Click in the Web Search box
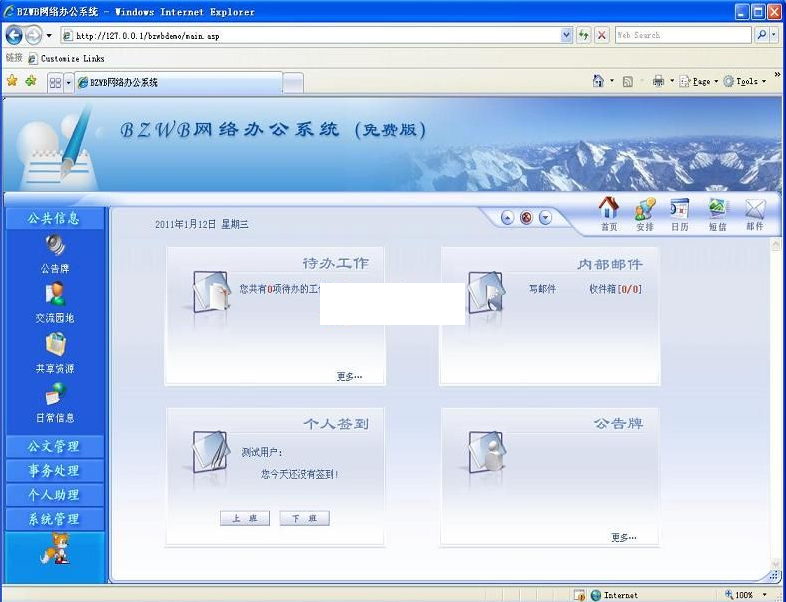 point(680,35)
